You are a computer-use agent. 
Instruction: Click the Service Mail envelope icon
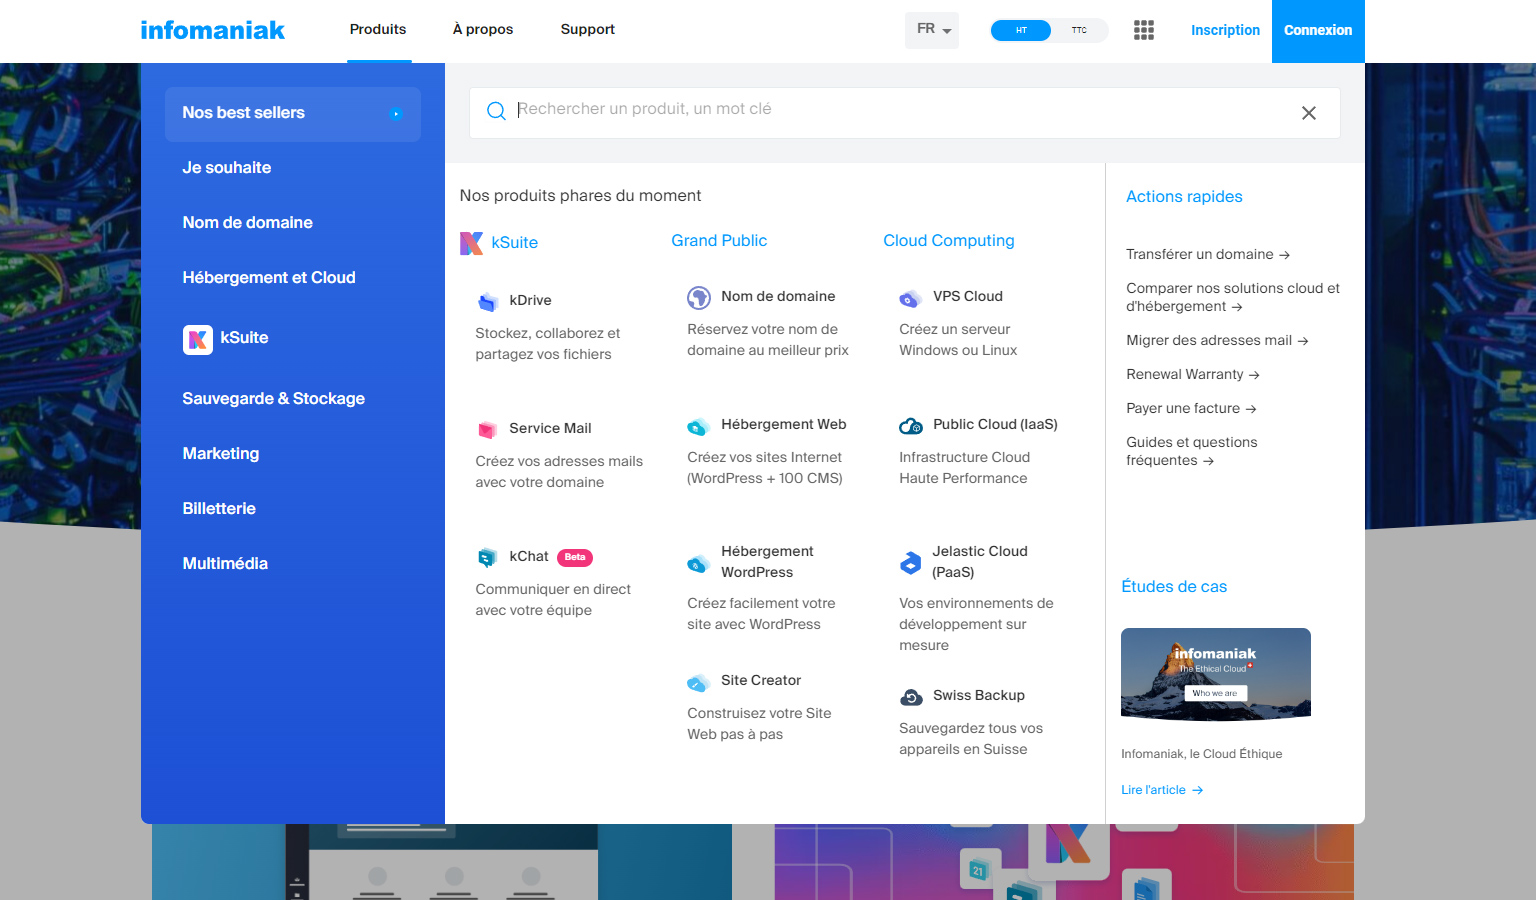pos(487,430)
